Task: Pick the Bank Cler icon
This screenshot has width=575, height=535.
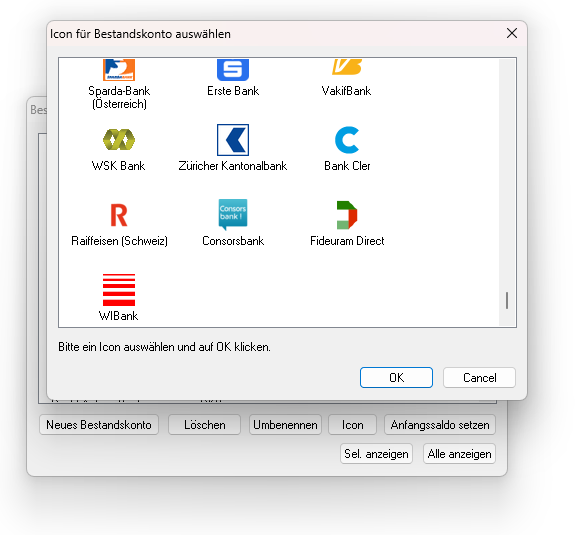Action: pos(347,140)
